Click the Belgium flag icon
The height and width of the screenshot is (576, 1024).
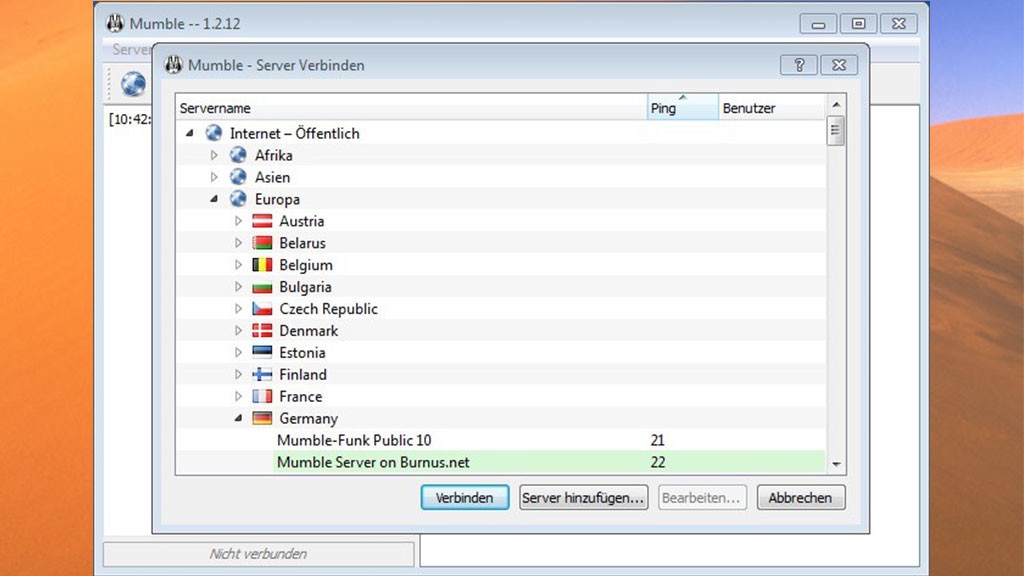click(262, 265)
